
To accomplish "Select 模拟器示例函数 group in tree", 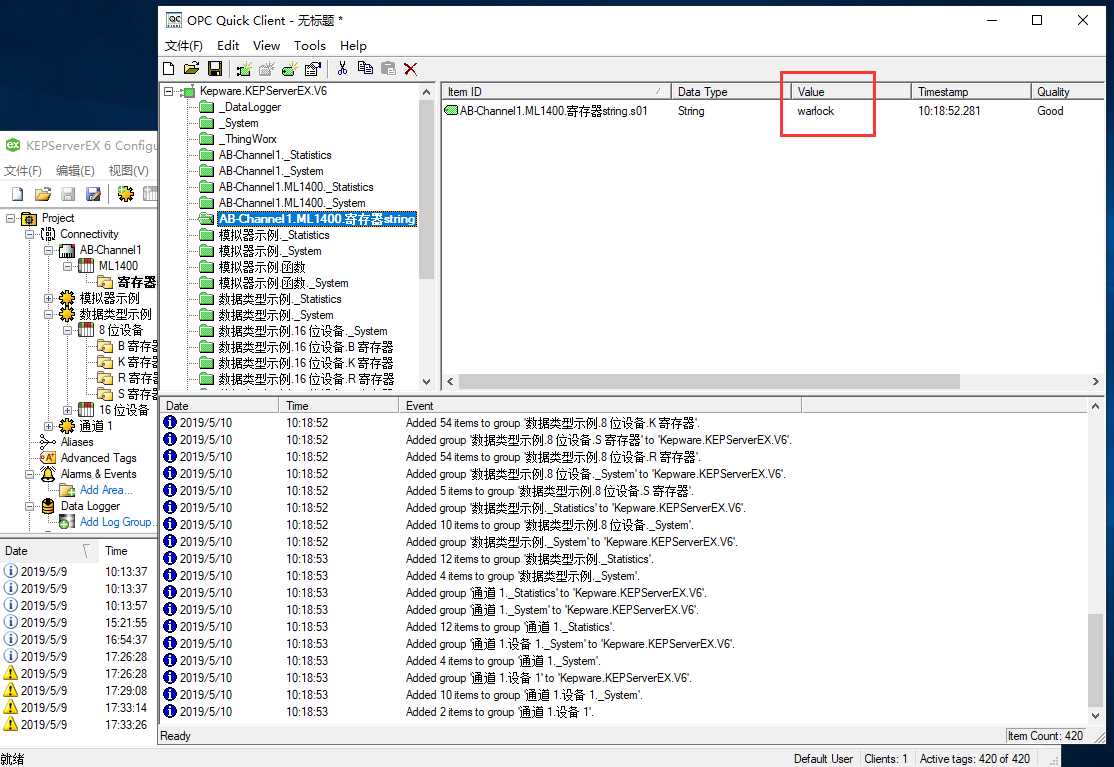I will pos(262,267).
